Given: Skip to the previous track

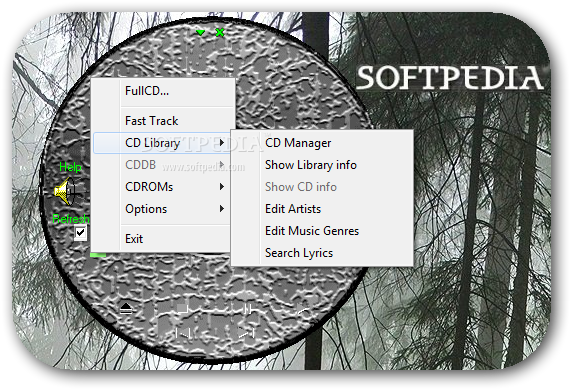Looking at the screenshot, I should [x=183, y=333].
